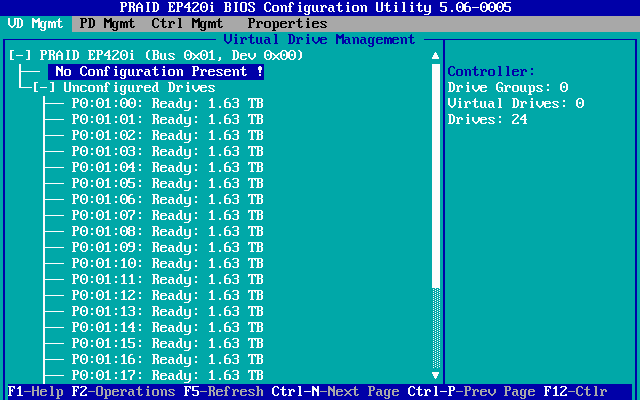This screenshot has width=640, height=400.
Task: Click the Drive Groups: 0 value
Action: [x=508, y=87]
